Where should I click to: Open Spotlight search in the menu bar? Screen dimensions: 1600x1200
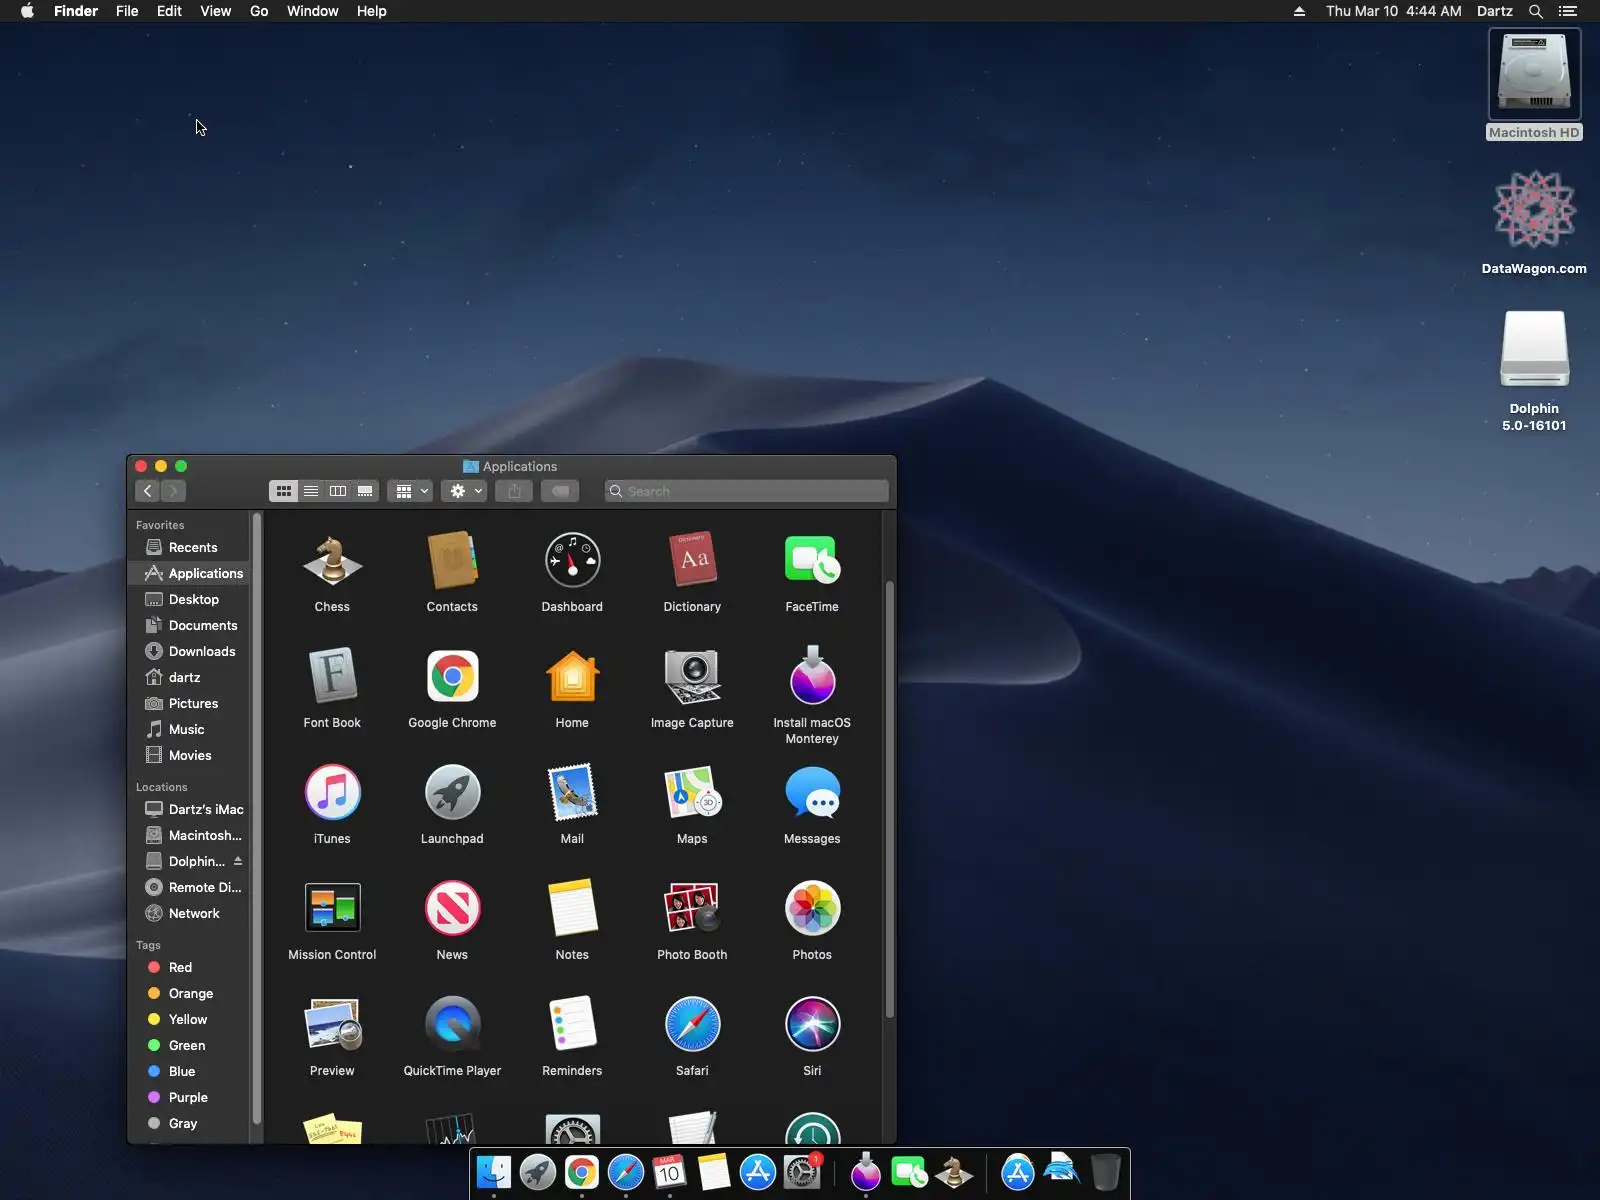[x=1536, y=11]
